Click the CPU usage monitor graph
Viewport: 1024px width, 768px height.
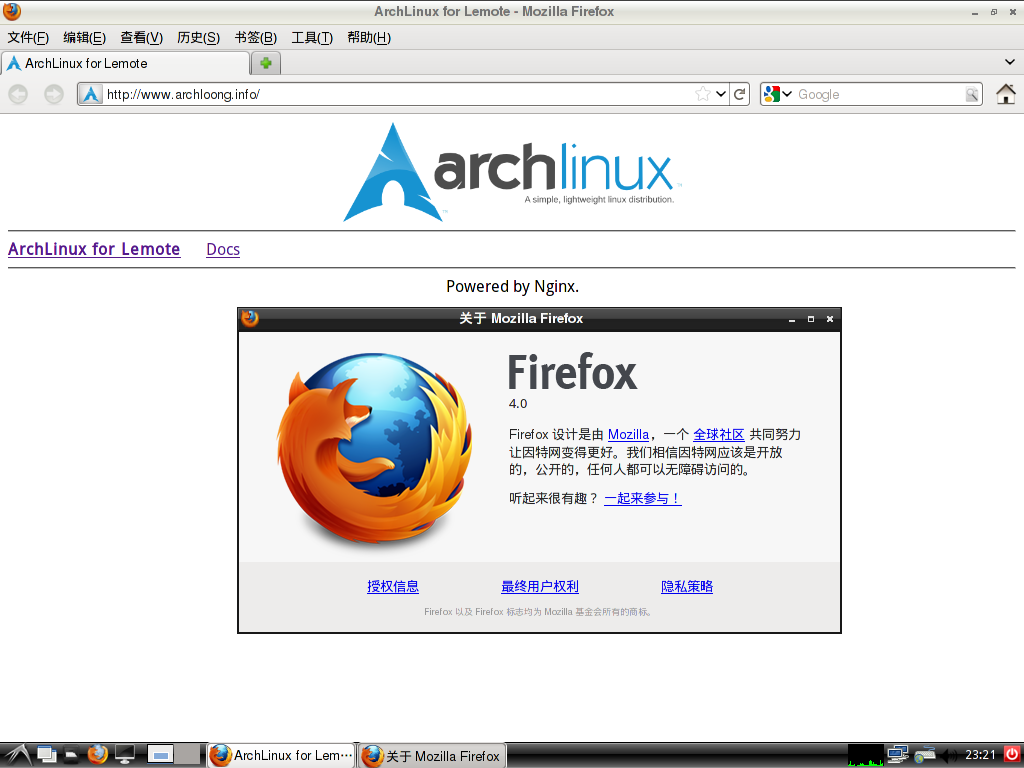pyautogui.click(x=865, y=755)
